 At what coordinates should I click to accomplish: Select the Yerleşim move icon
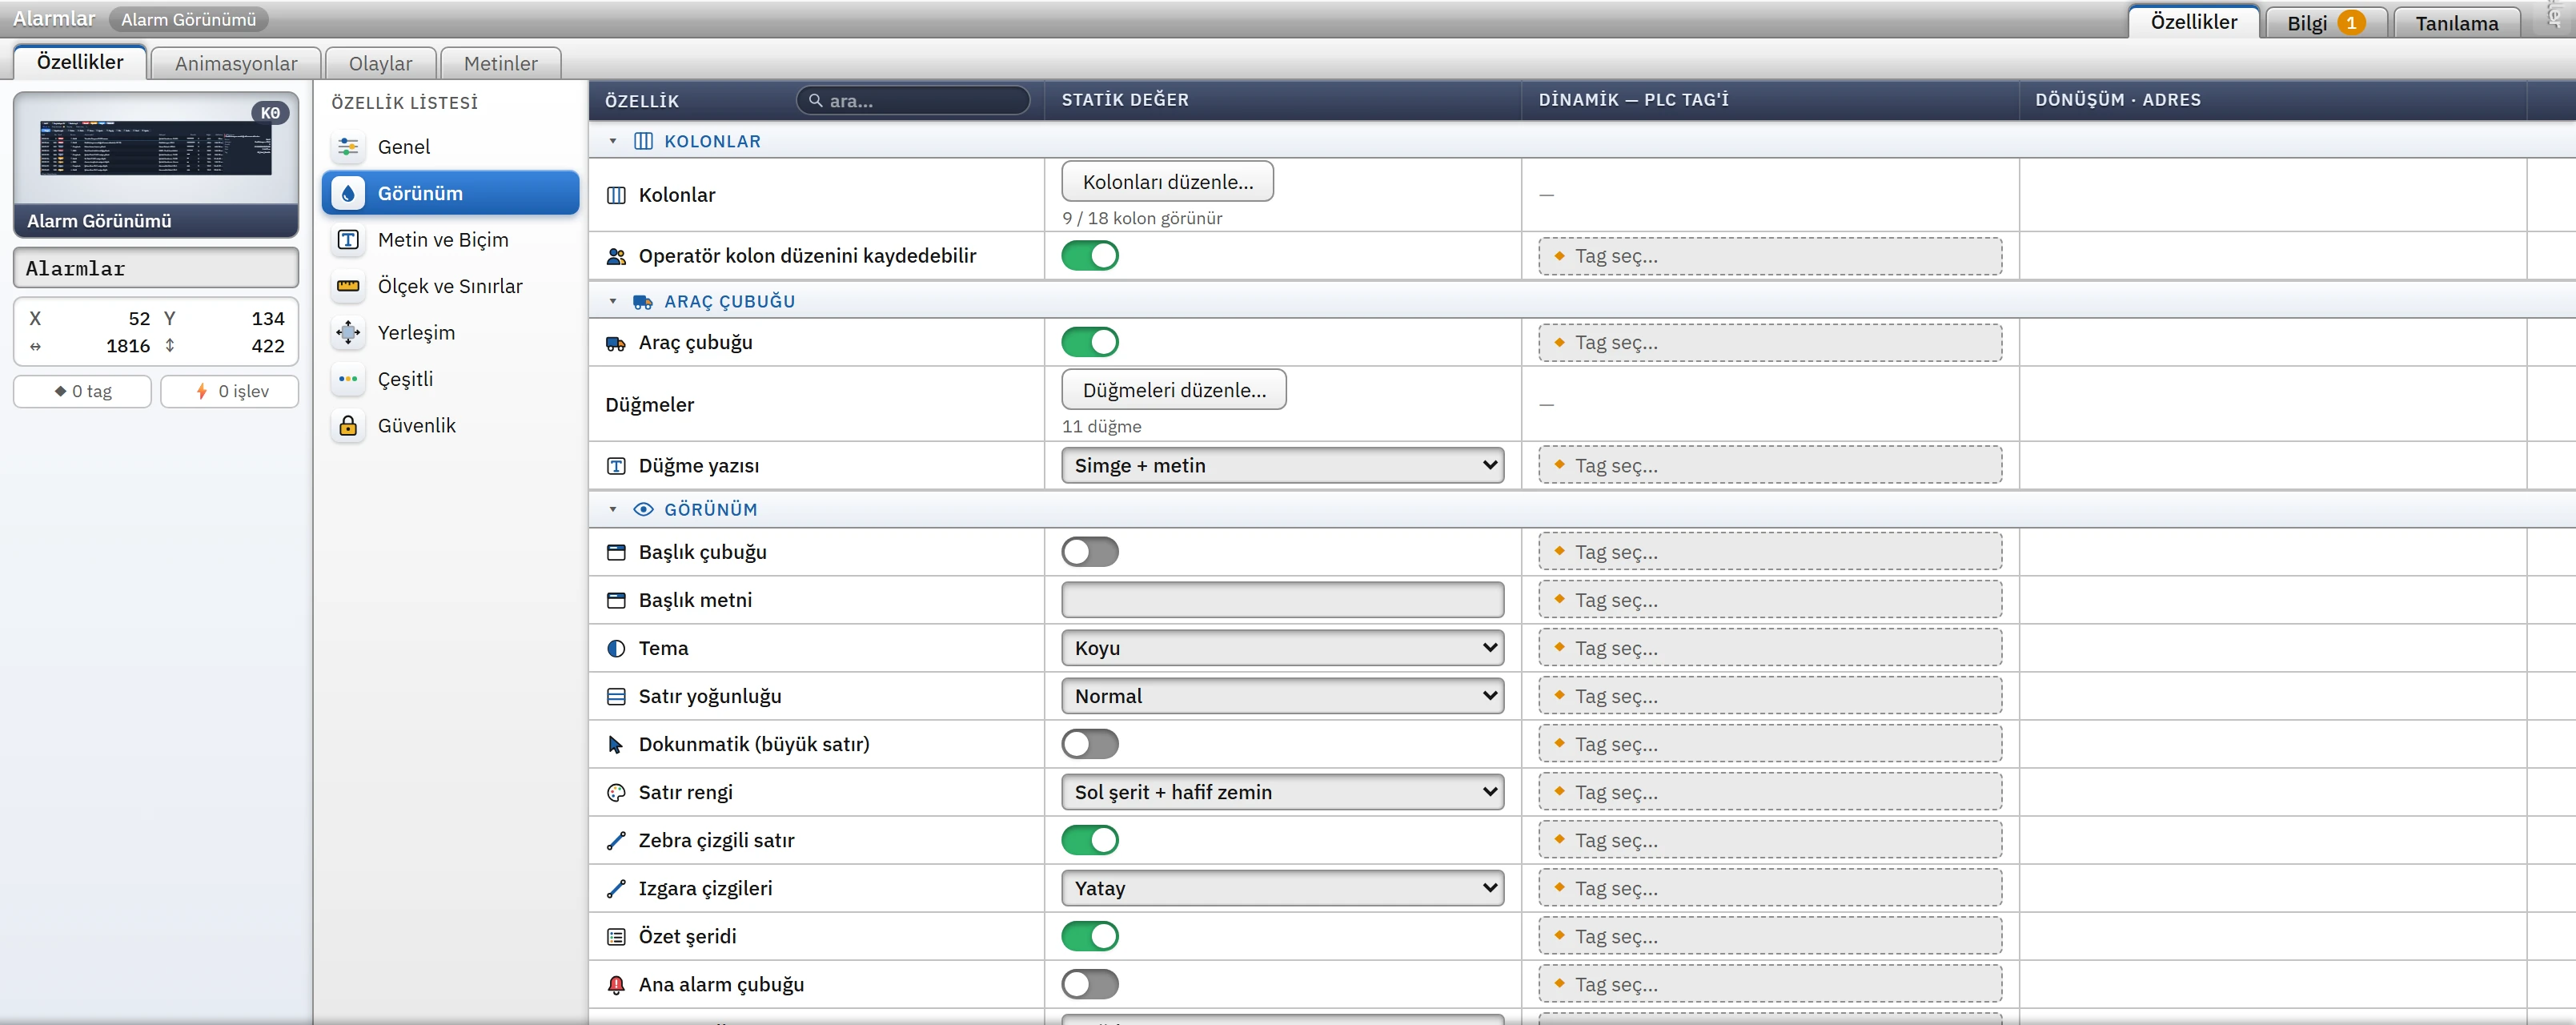click(x=348, y=332)
